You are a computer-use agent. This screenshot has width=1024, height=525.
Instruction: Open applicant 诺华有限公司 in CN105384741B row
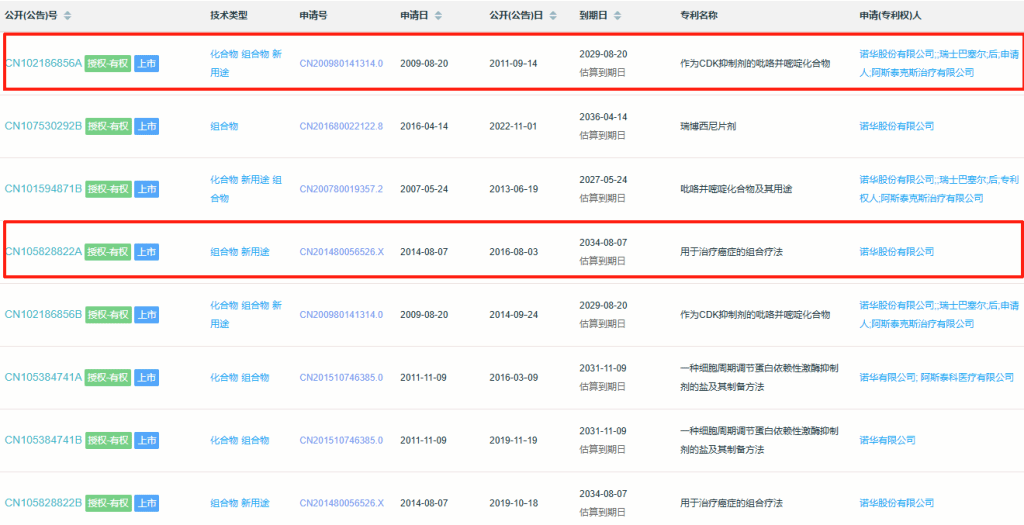[x=888, y=439]
